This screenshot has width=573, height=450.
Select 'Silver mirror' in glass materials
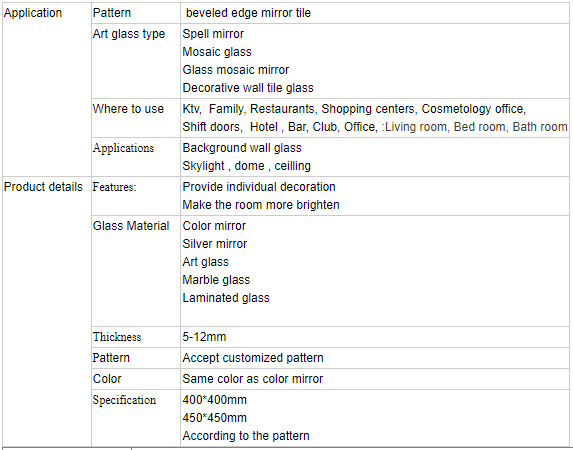215,244
